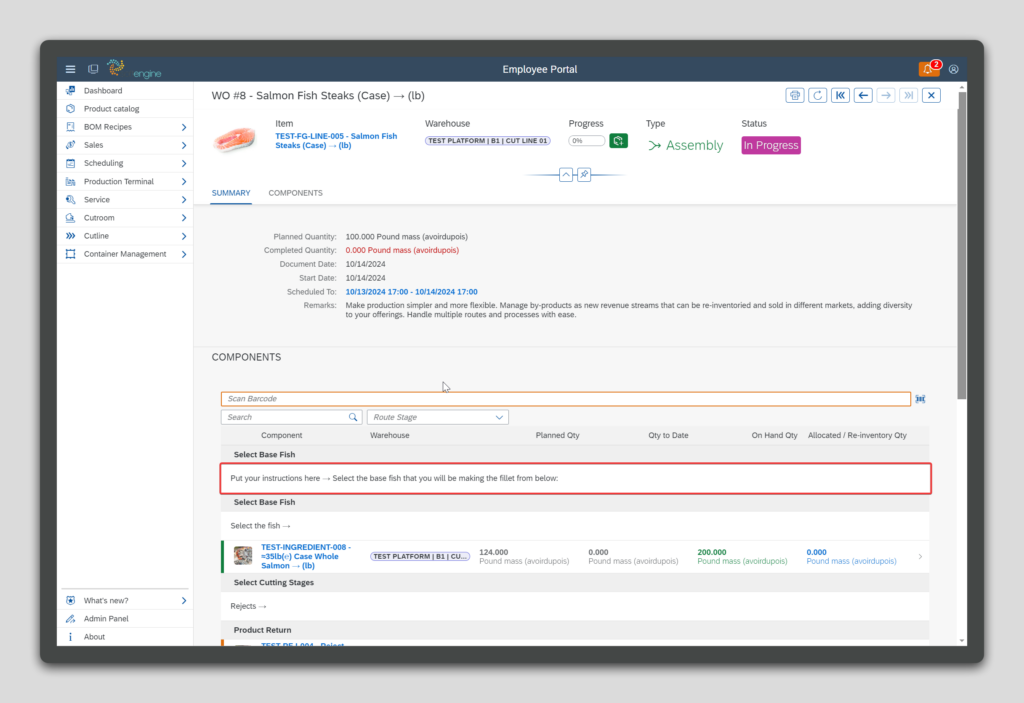Image resolution: width=1024 pixels, height=703 pixels.
Task: Expand the Sales chevron
Action: tap(184, 145)
